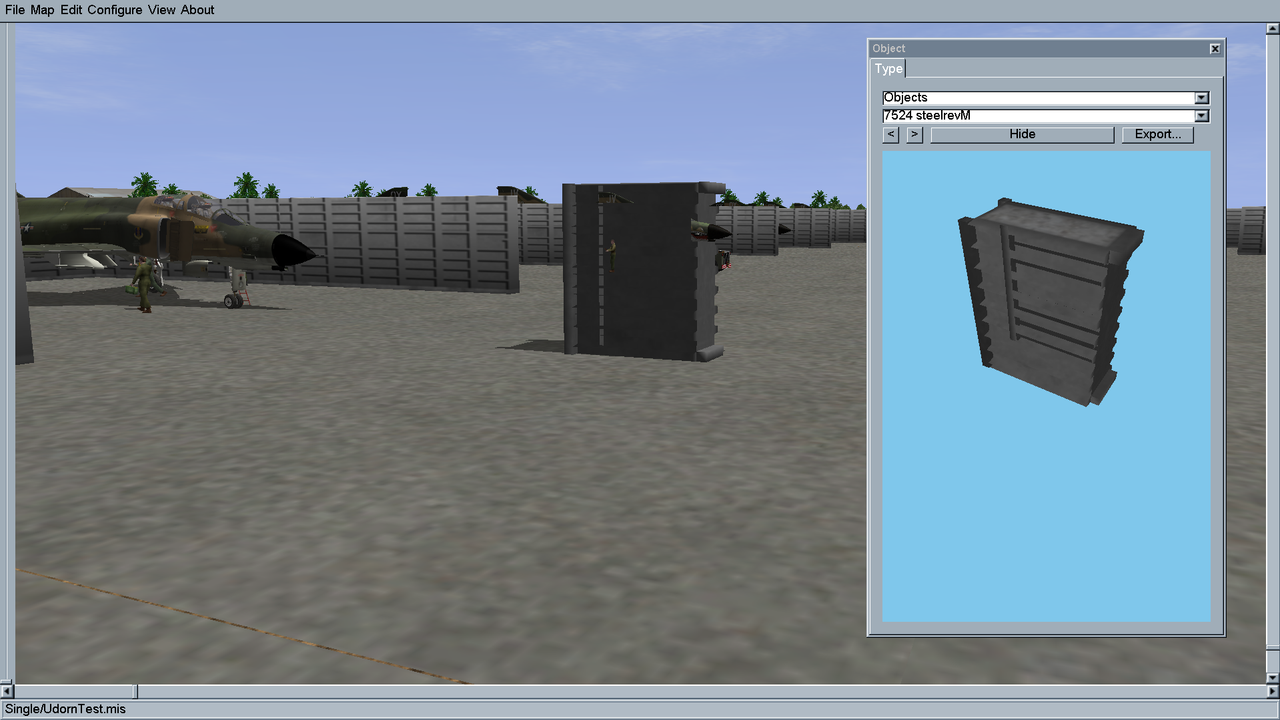Image resolution: width=1280 pixels, height=720 pixels.
Task: Click the Export... button
Action: click(x=1157, y=134)
